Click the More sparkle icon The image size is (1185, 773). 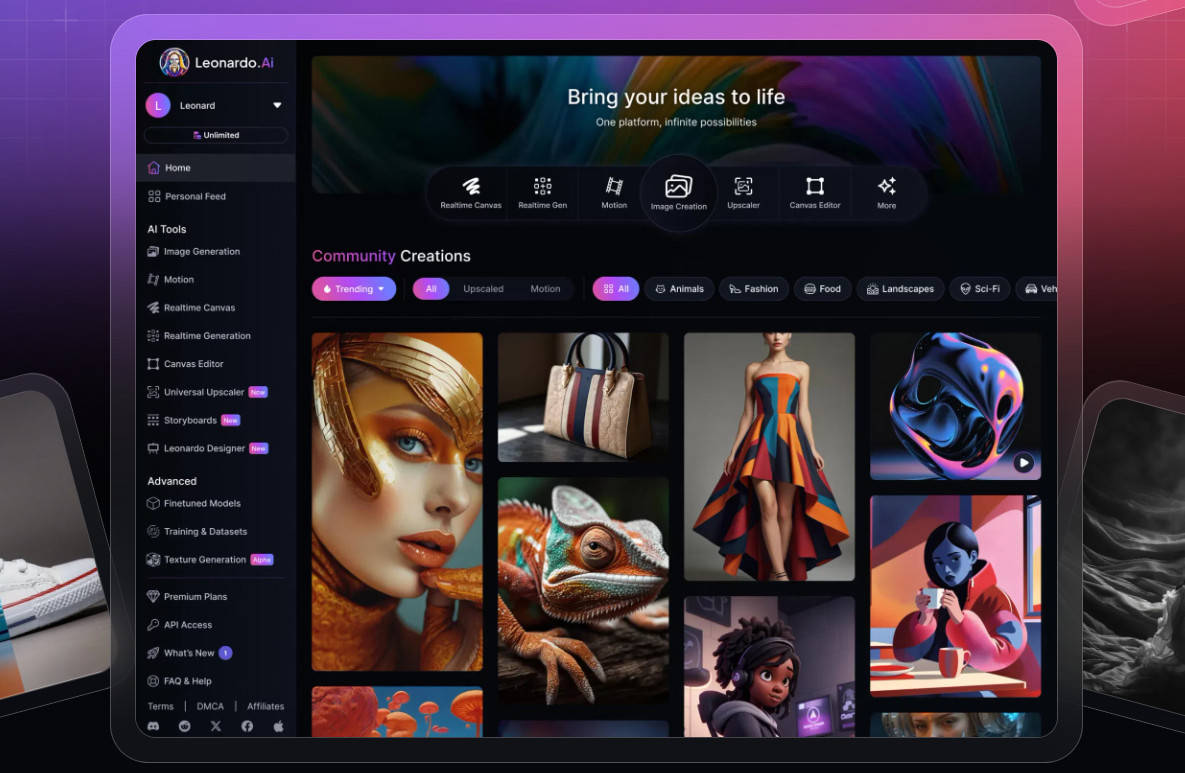coord(886,192)
